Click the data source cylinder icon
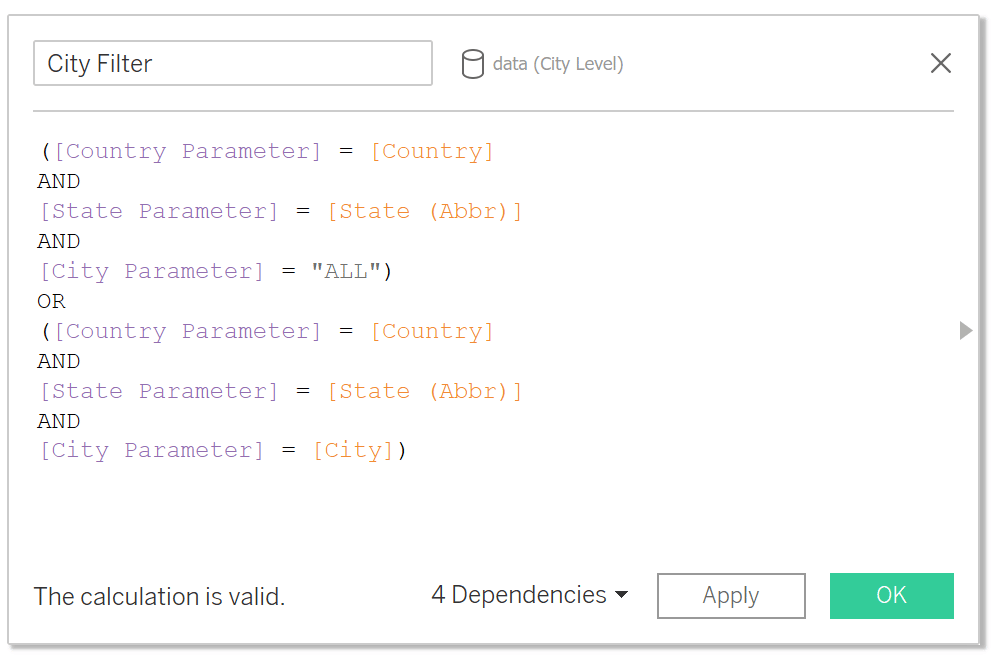This screenshot has height=656, width=992. tap(473, 64)
